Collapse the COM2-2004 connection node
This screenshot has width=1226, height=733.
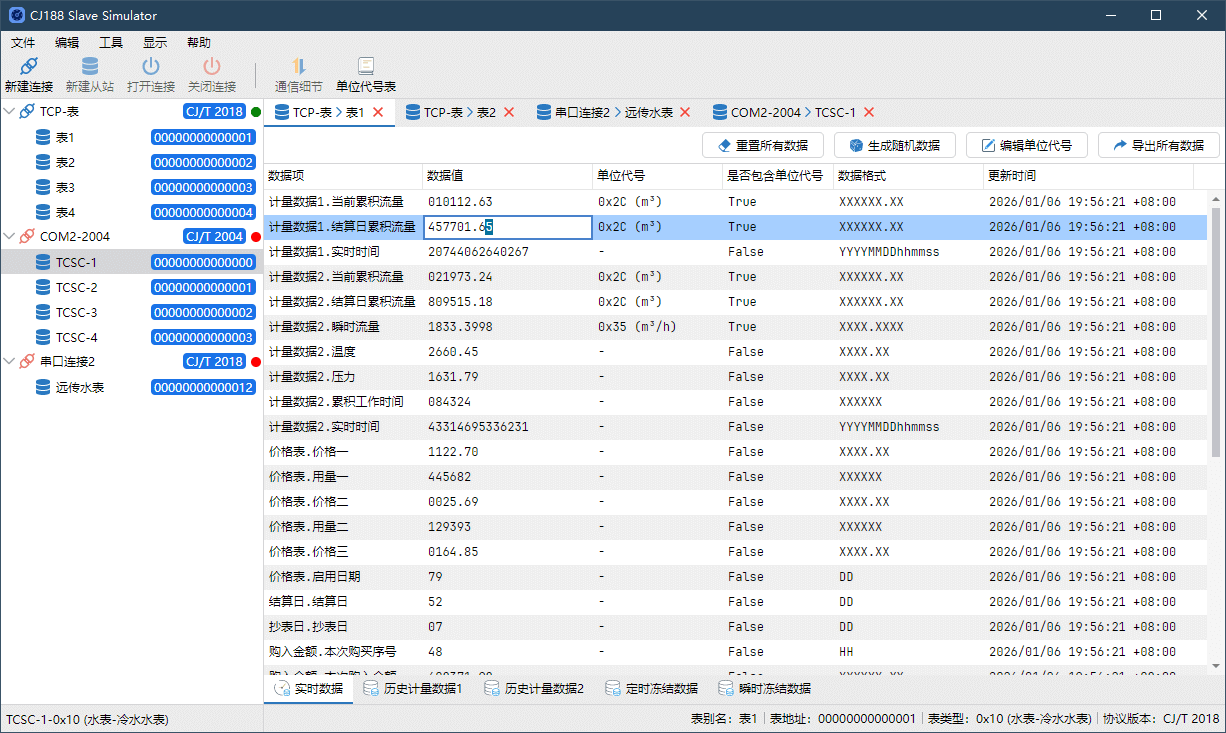pos(9,237)
